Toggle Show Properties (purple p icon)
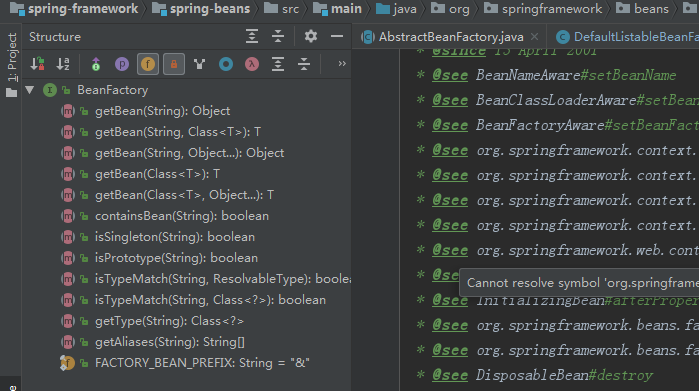Viewport: 699px width, 391px height. [x=122, y=64]
